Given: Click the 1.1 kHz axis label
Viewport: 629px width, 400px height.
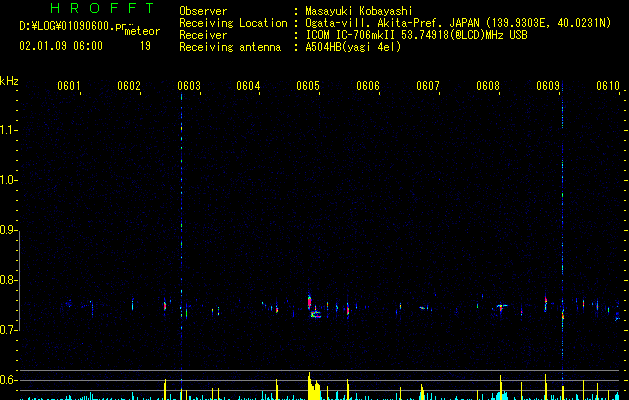Looking at the screenshot, I should (8, 130).
